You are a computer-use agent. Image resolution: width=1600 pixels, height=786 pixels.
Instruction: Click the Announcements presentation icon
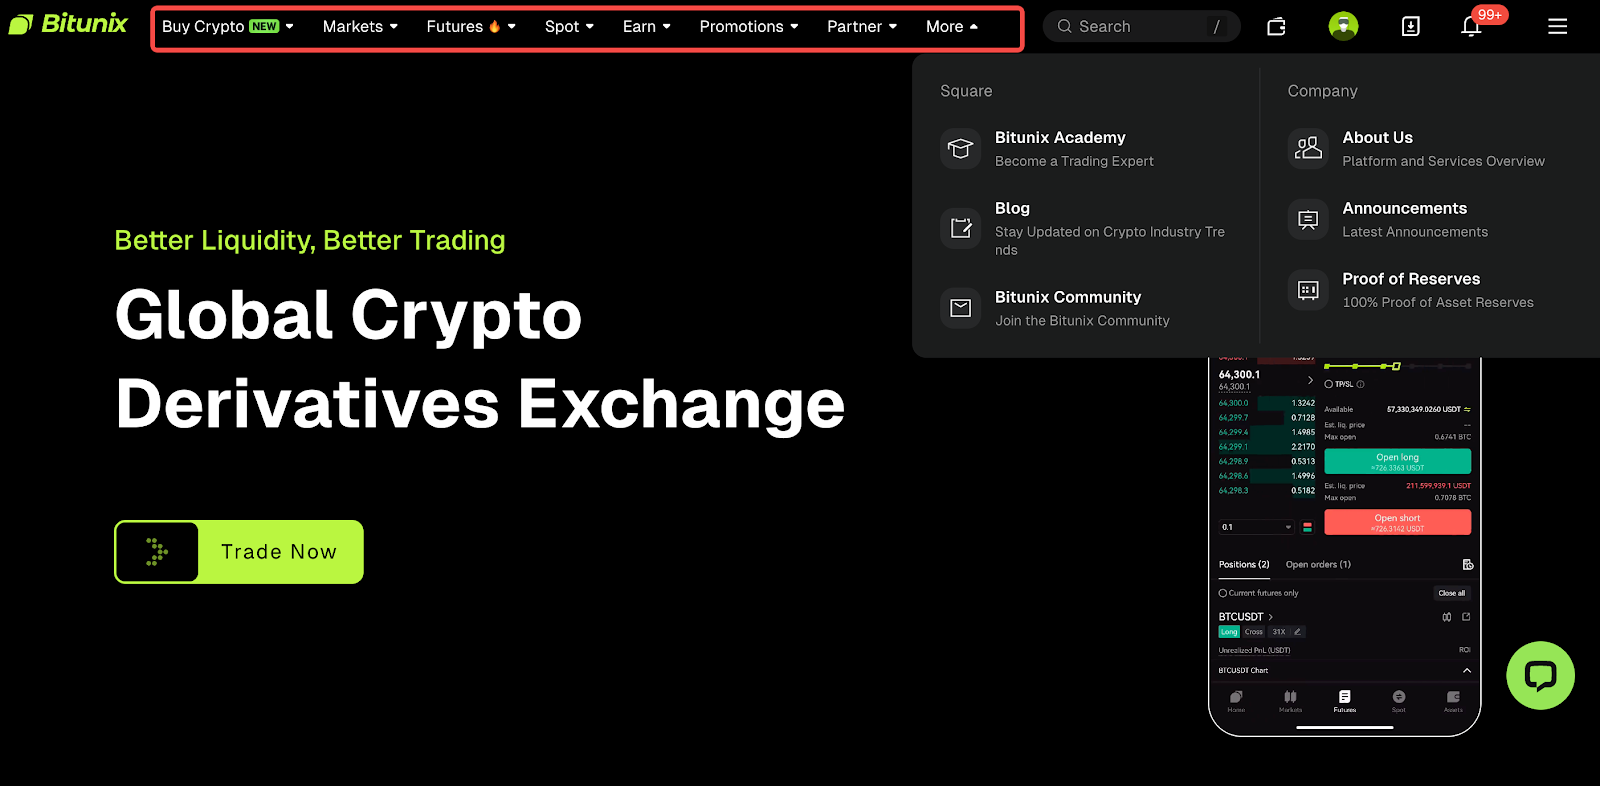[1308, 219]
